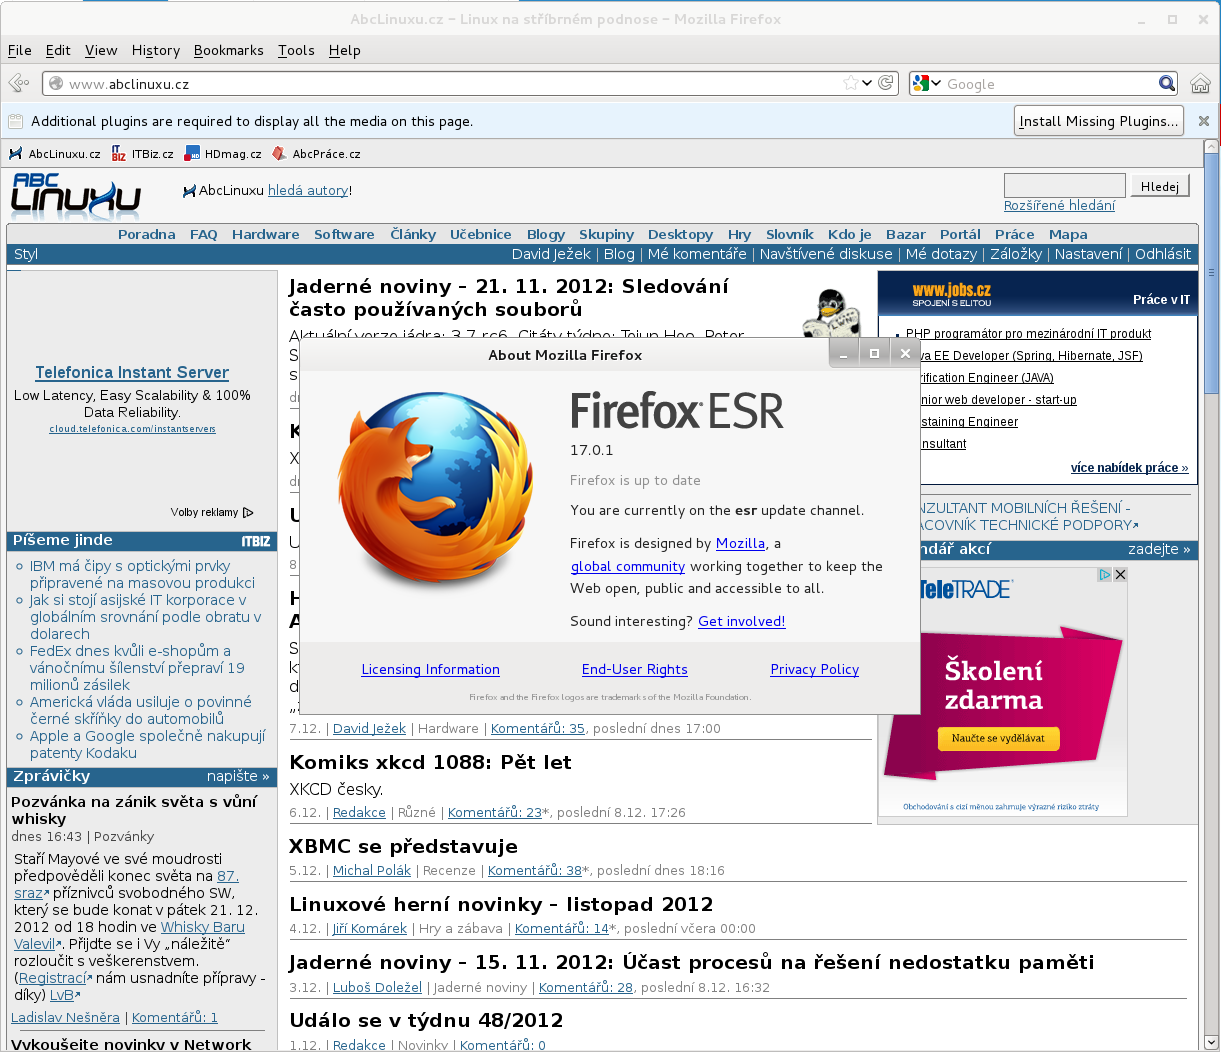
Task: Go to the Hardware section
Action: click(265, 234)
